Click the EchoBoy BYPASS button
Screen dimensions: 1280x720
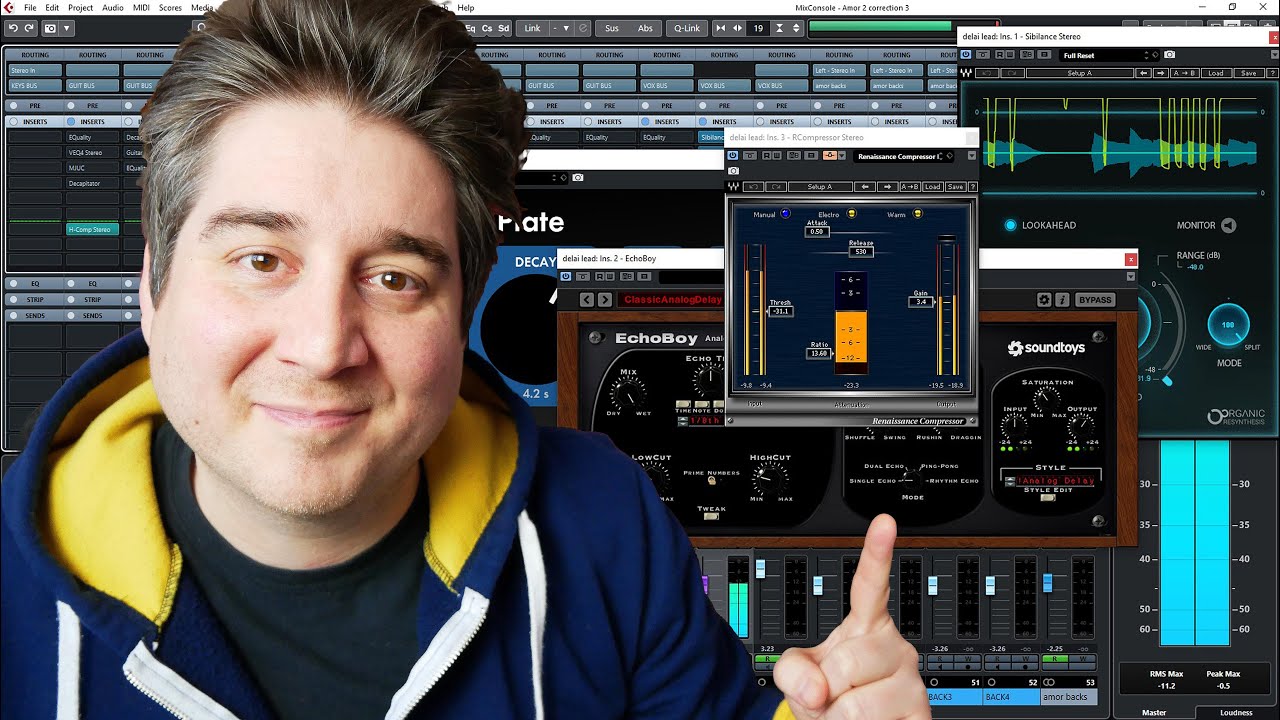(1095, 300)
